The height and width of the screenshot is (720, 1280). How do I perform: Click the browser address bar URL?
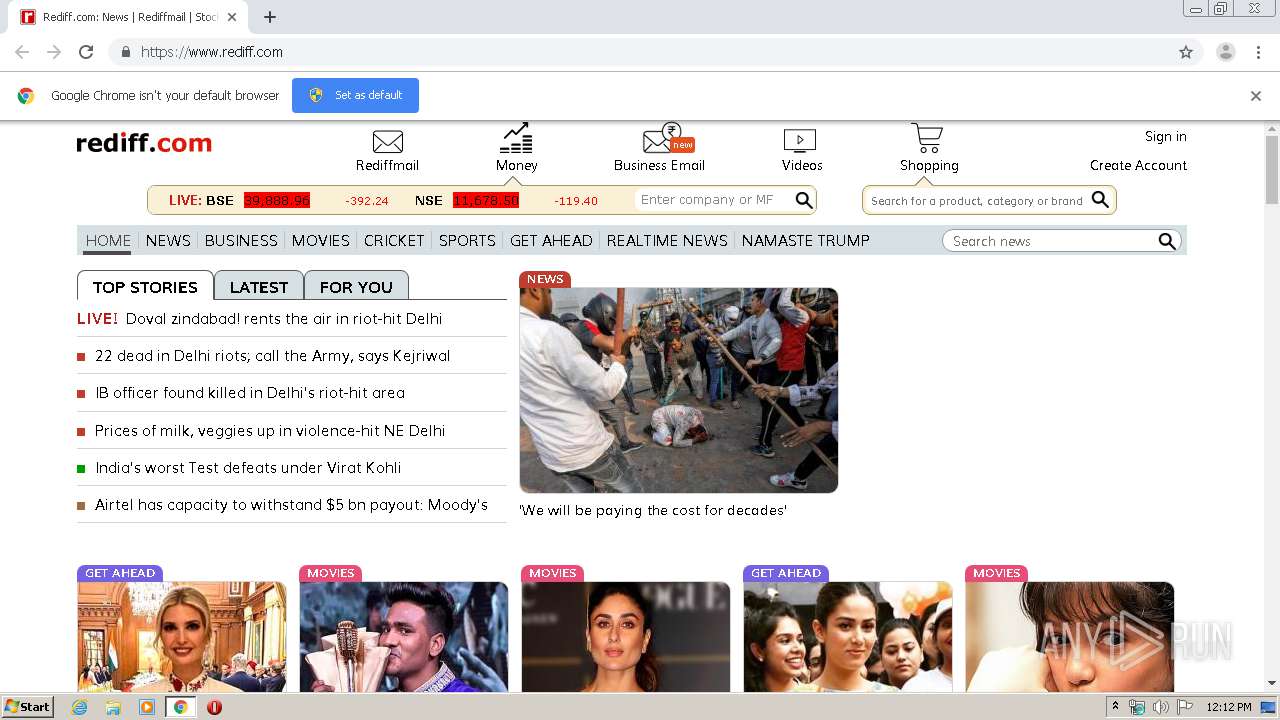211,52
